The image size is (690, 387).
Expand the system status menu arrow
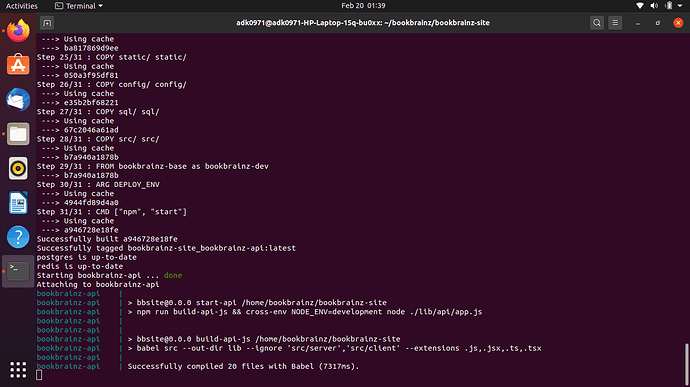680,6
